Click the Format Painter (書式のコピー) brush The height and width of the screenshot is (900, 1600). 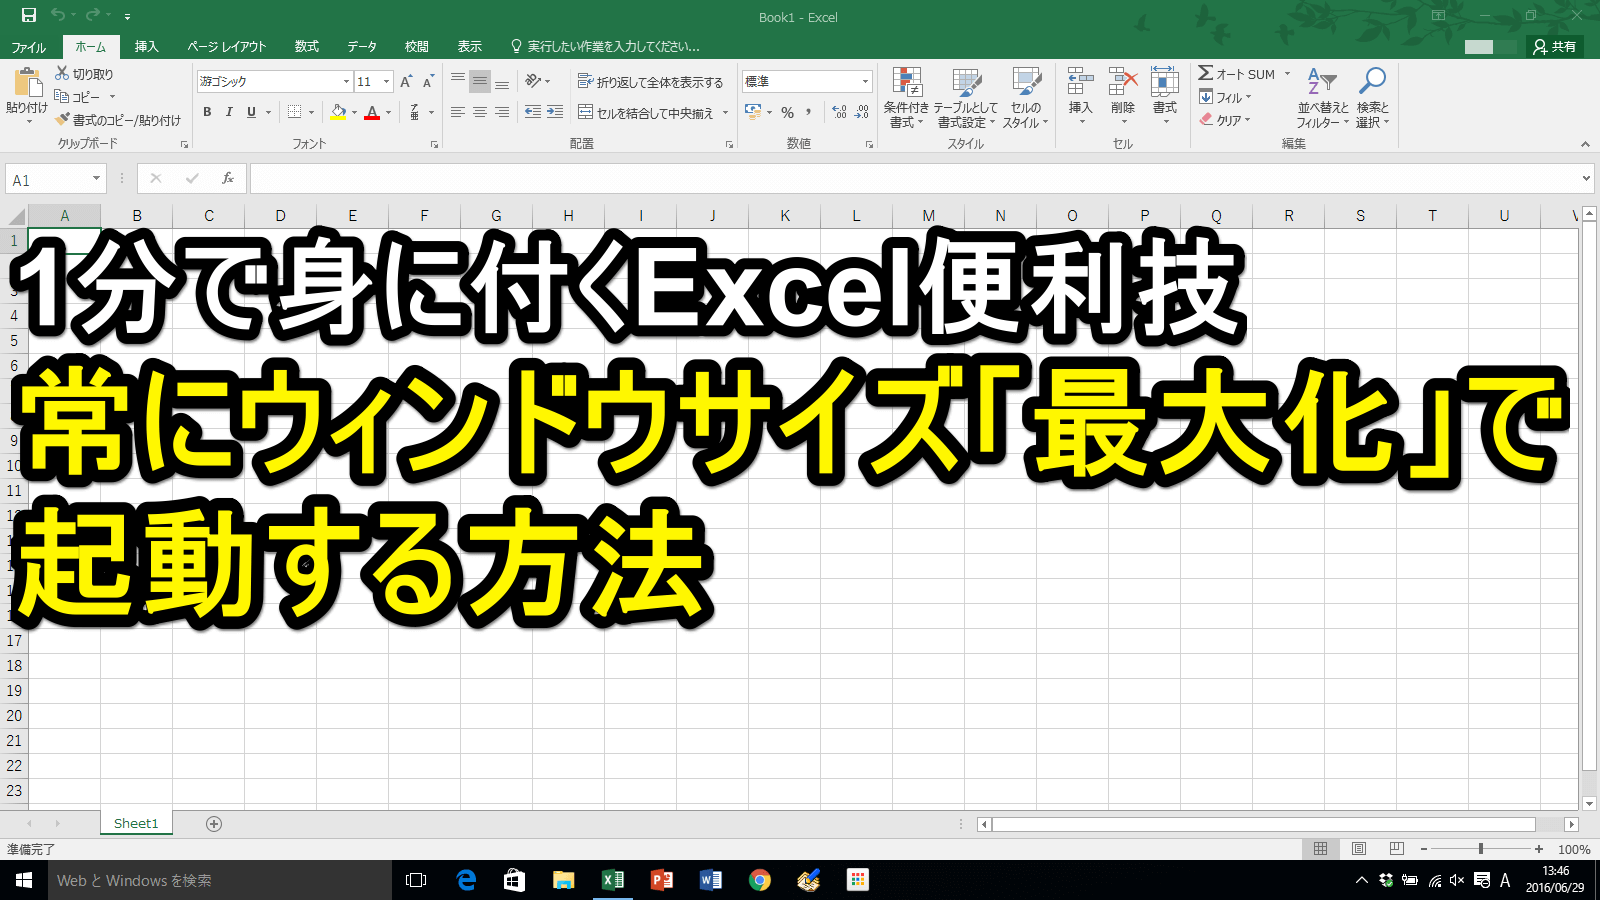pyautogui.click(x=62, y=119)
